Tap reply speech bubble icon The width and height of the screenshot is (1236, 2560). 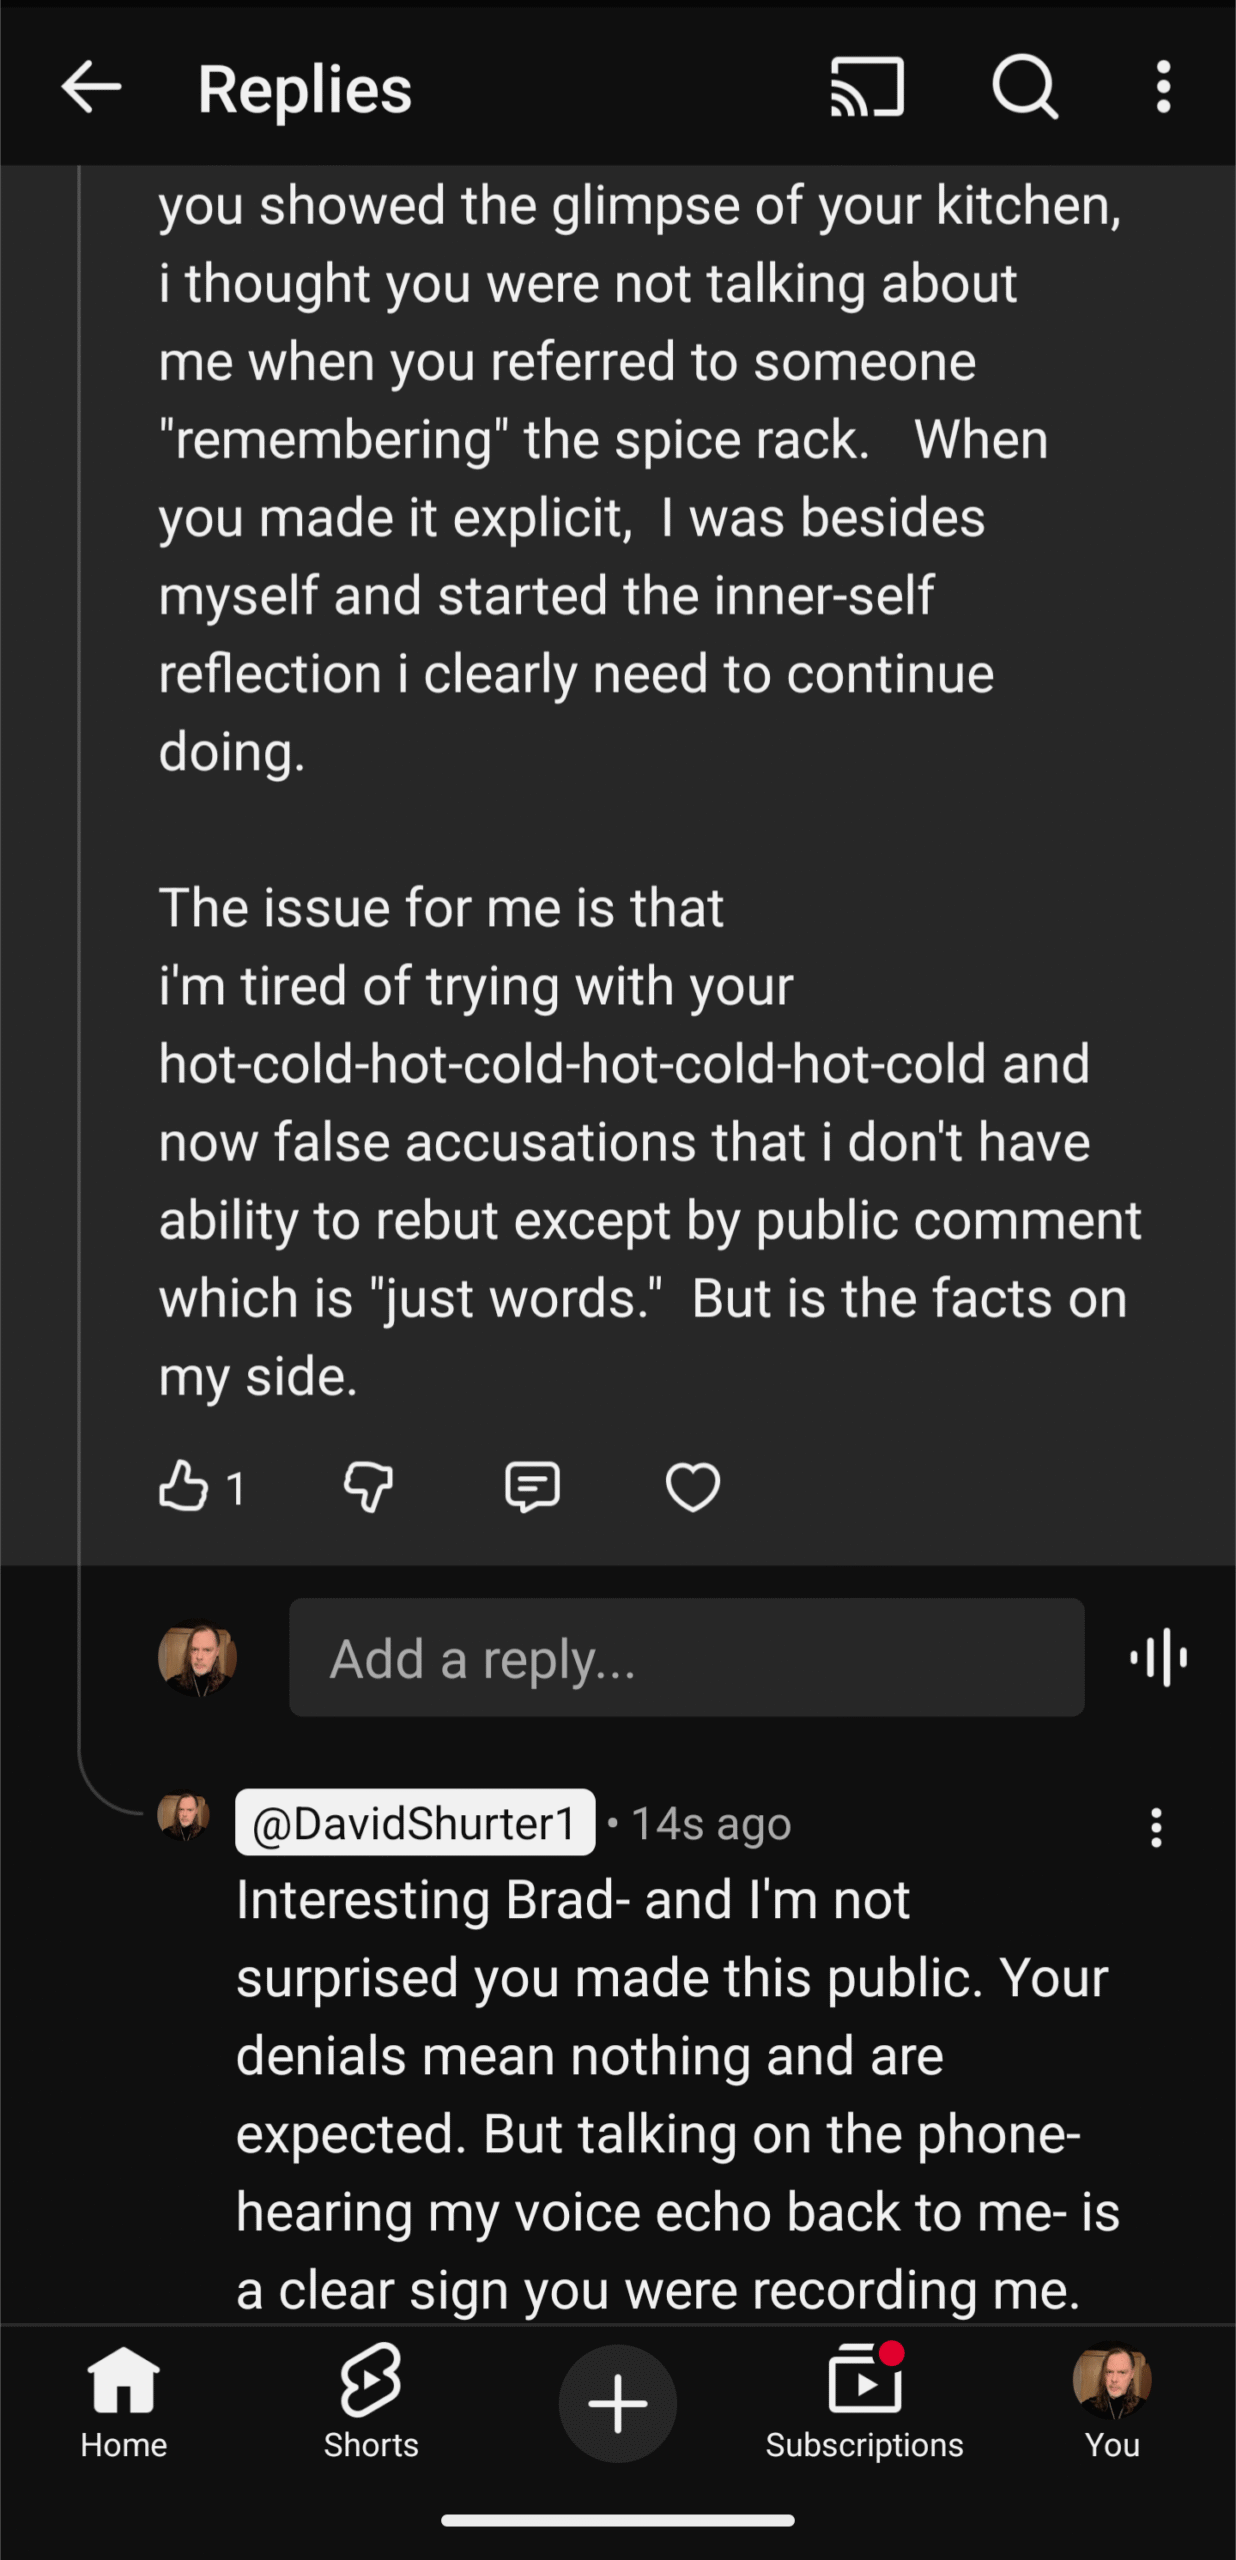(532, 1486)
